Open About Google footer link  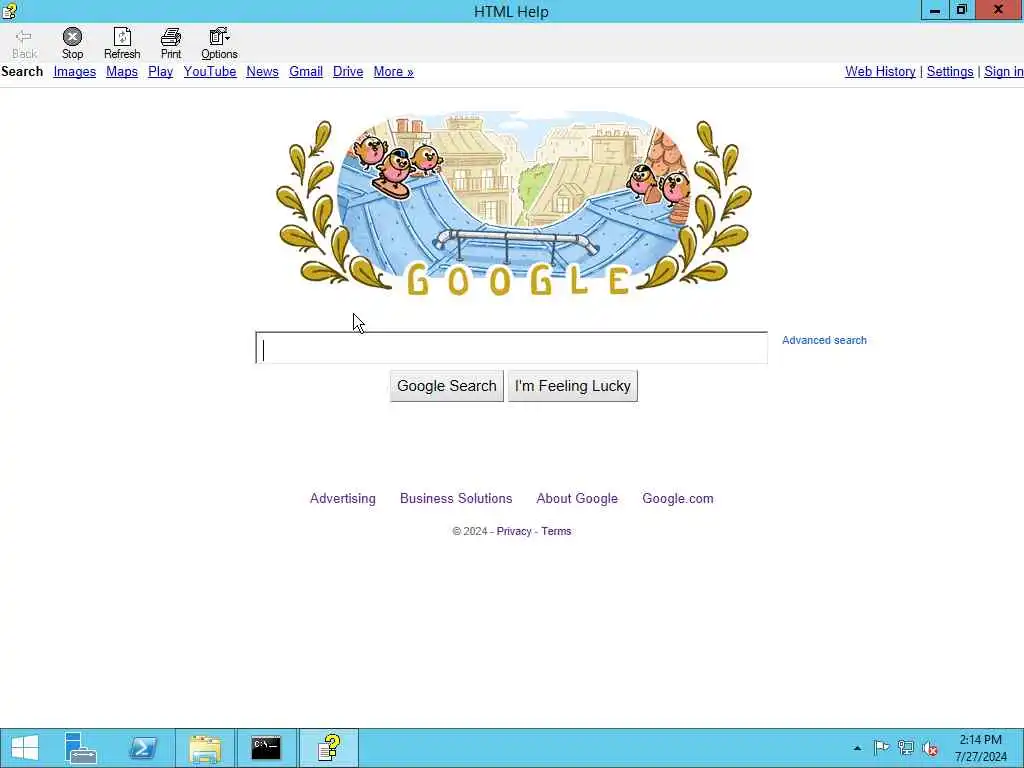pos(577,498)
